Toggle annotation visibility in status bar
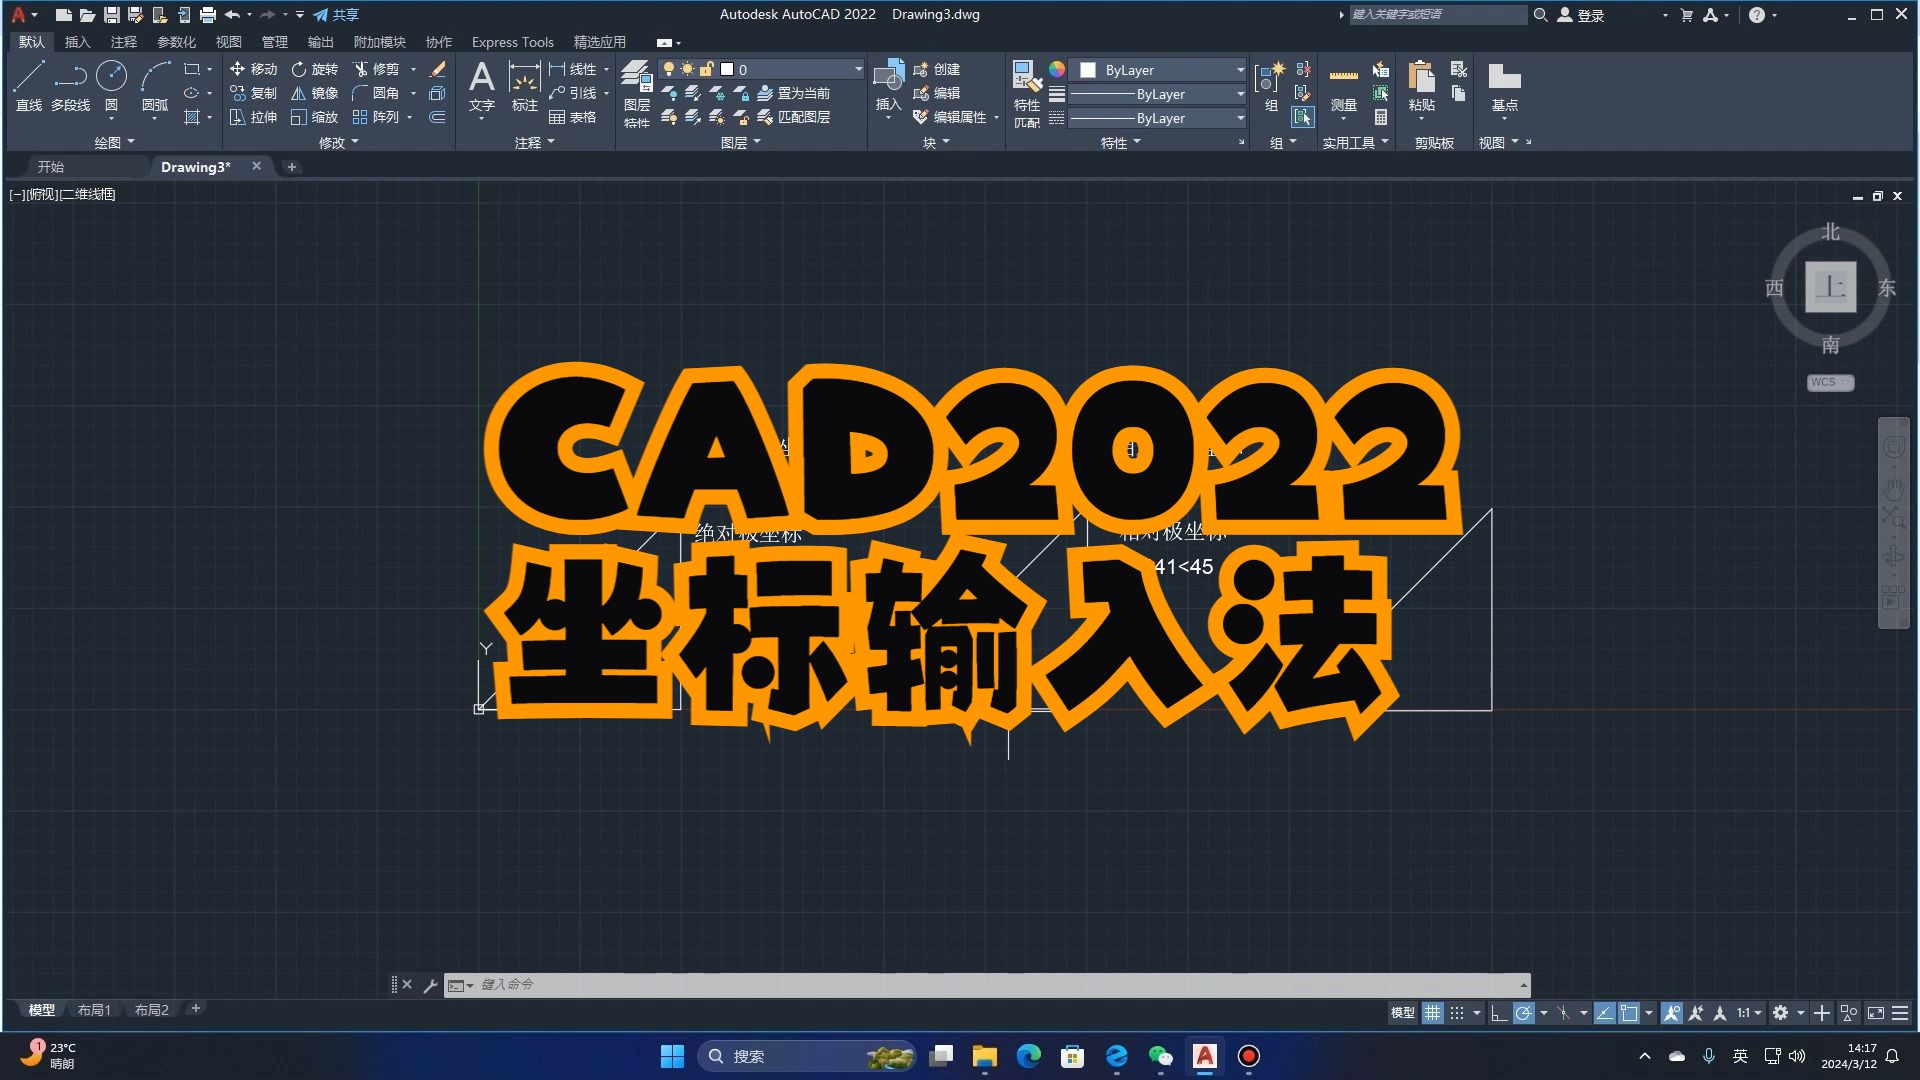The image size is (1920, 1080). click(1672, 1013)
